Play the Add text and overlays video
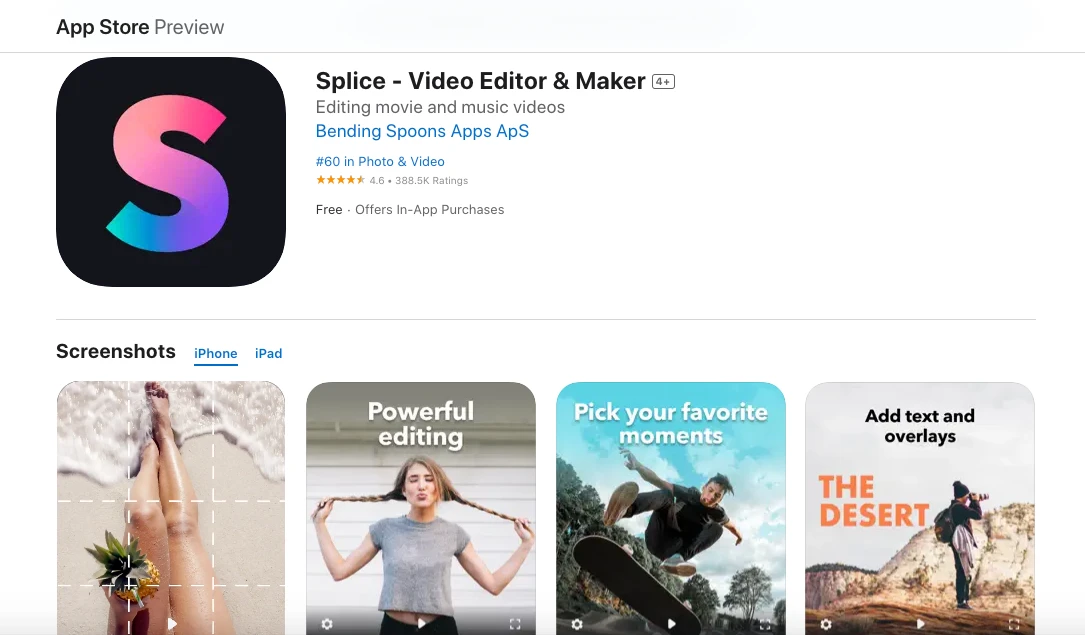 click(x=920, y=624)
